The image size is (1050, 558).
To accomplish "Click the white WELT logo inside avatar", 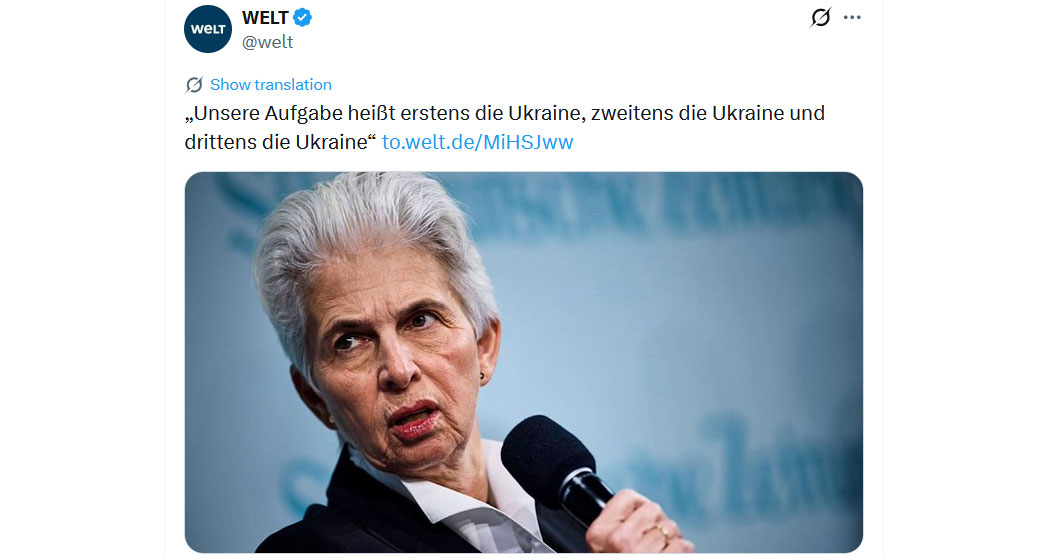I will point(208,29).
